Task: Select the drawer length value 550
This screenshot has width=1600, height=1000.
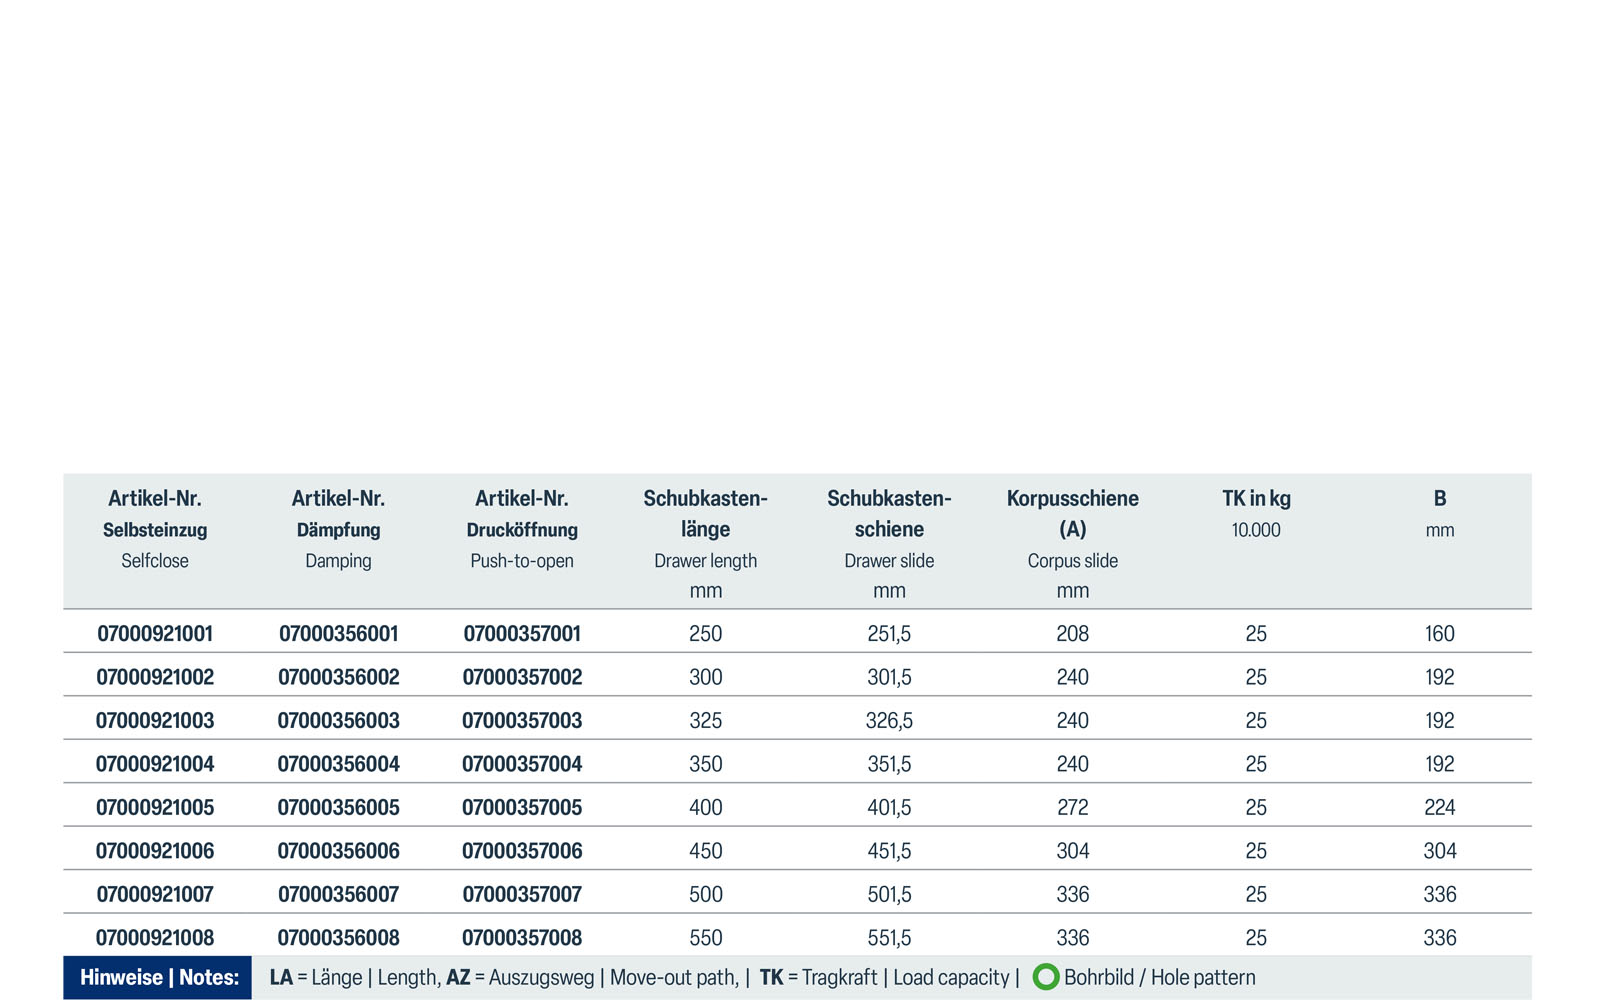Action: click(705, 938)
